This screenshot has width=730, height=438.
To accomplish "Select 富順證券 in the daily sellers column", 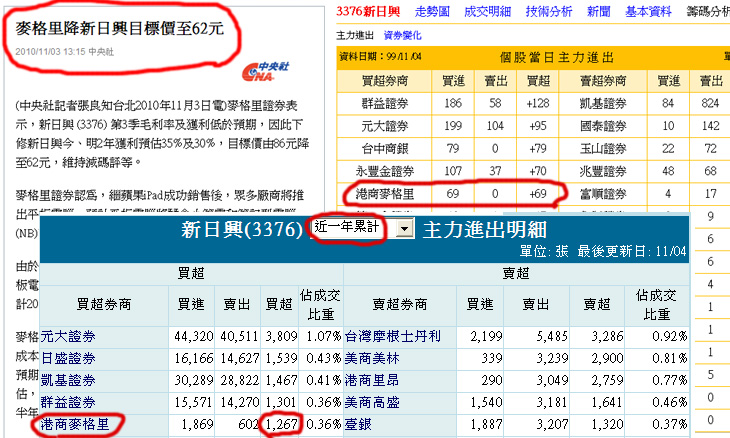I will [603, 194].
